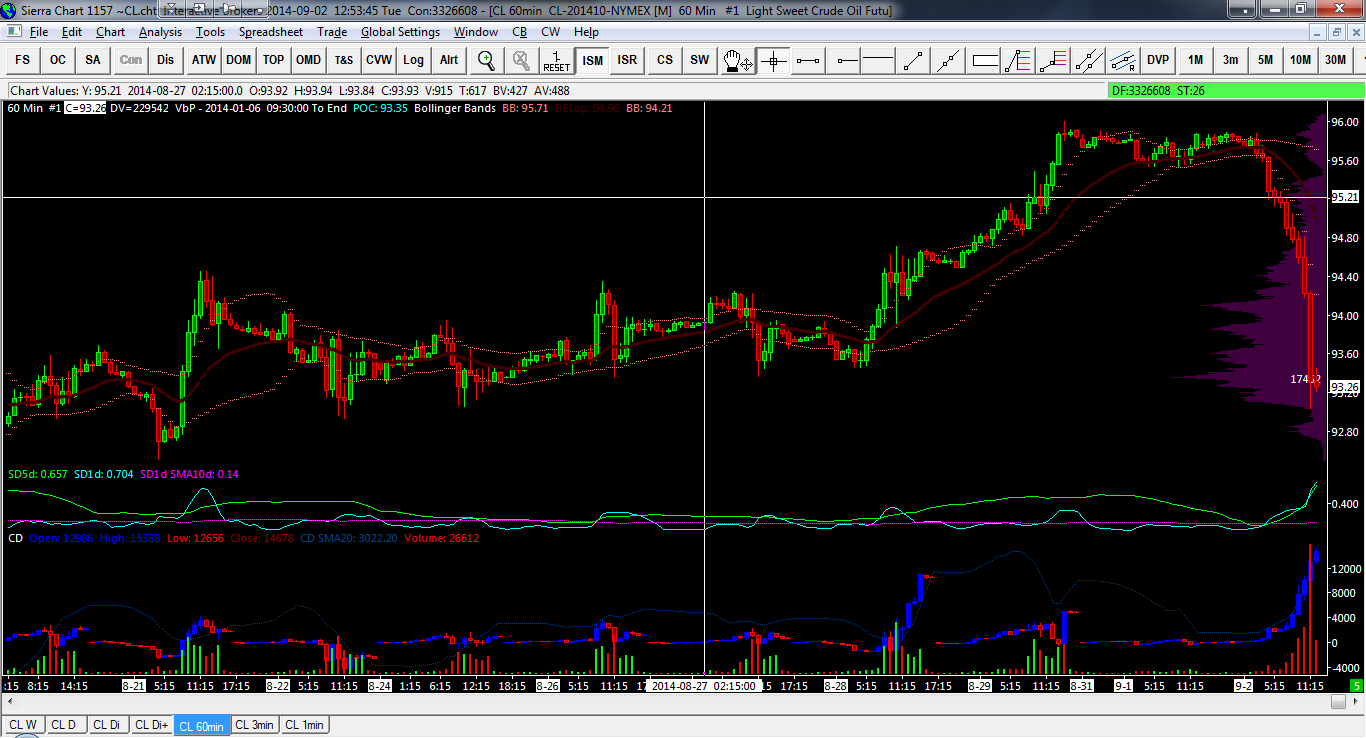Toggle the SW toolbar button
The image size is (1366, 738).
pyautogui.click(x=699, y=60)
